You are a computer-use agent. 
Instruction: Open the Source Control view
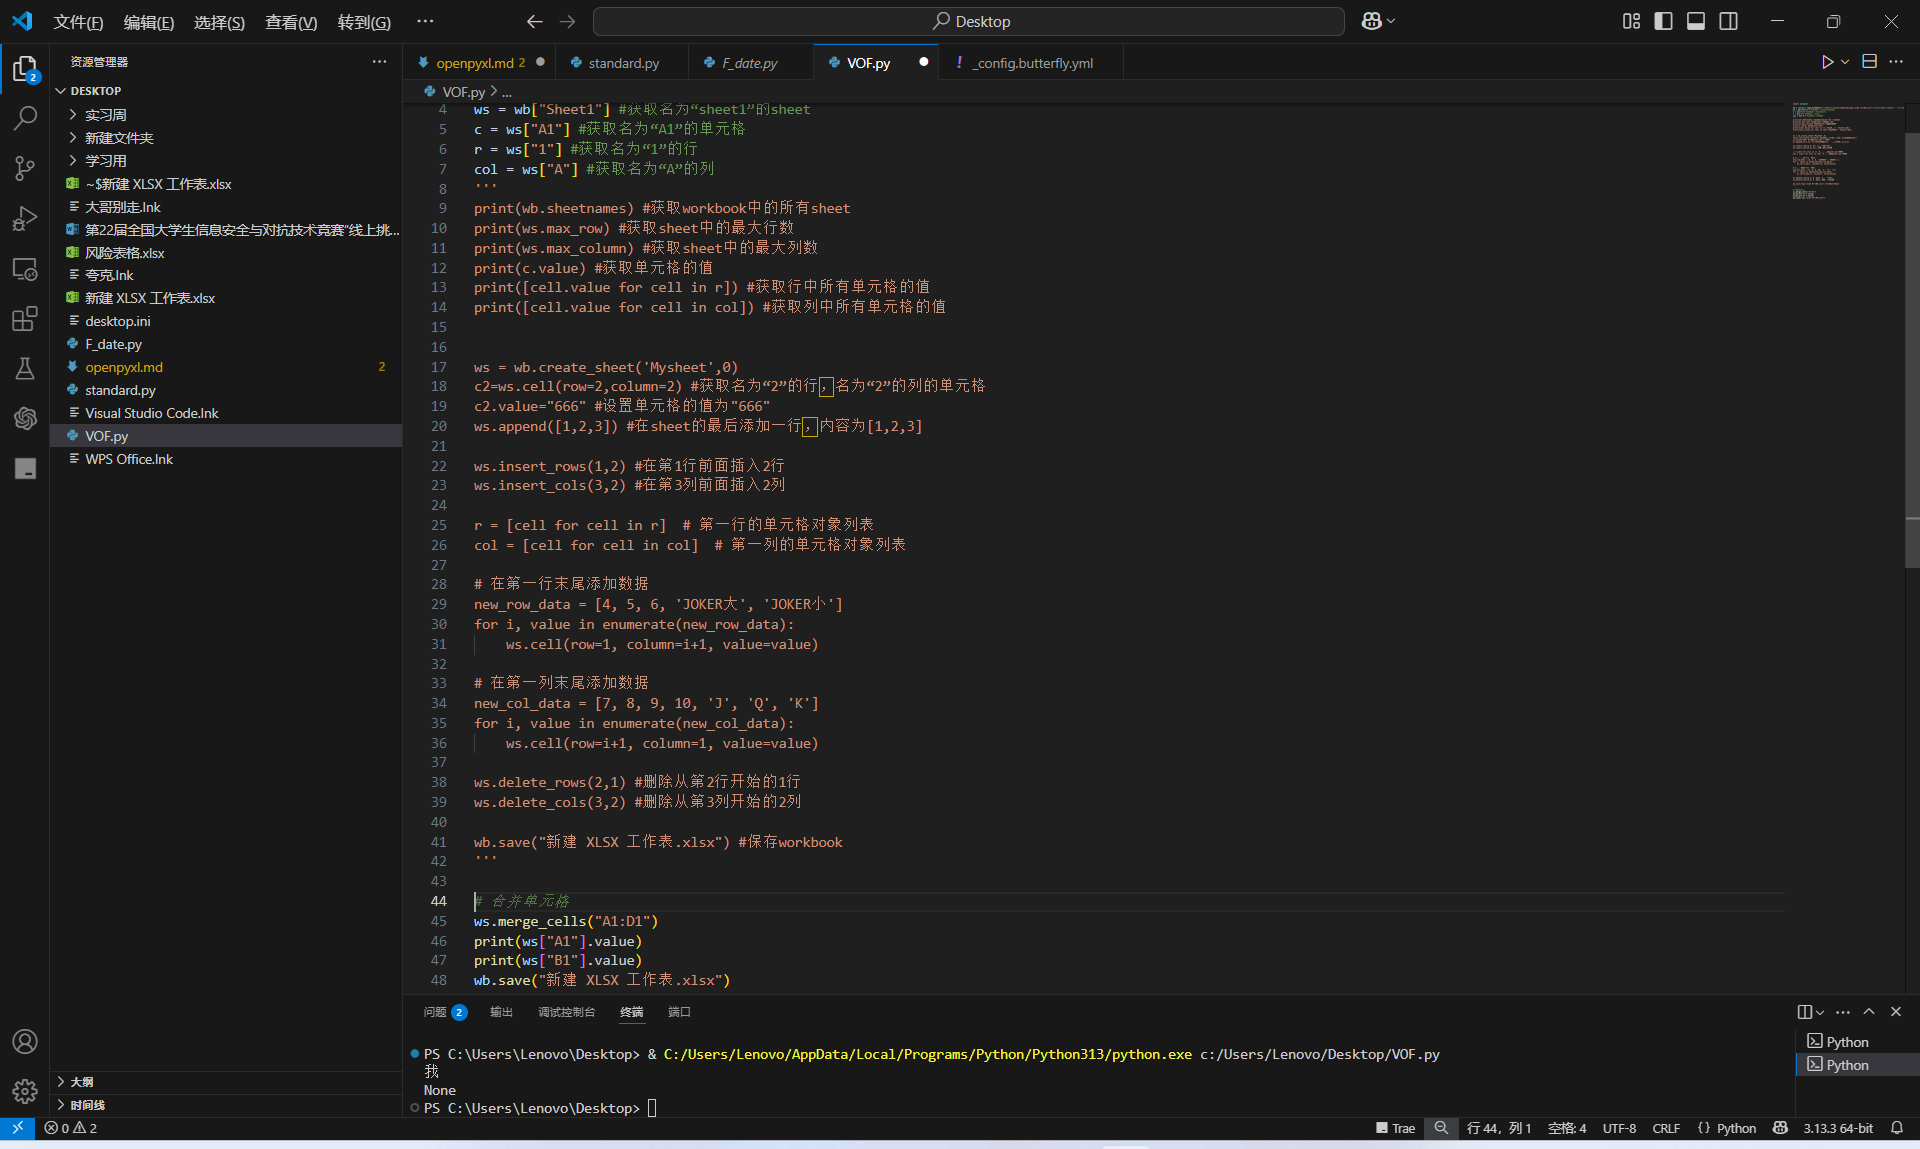pyautogui.click(x=25, y=168)
